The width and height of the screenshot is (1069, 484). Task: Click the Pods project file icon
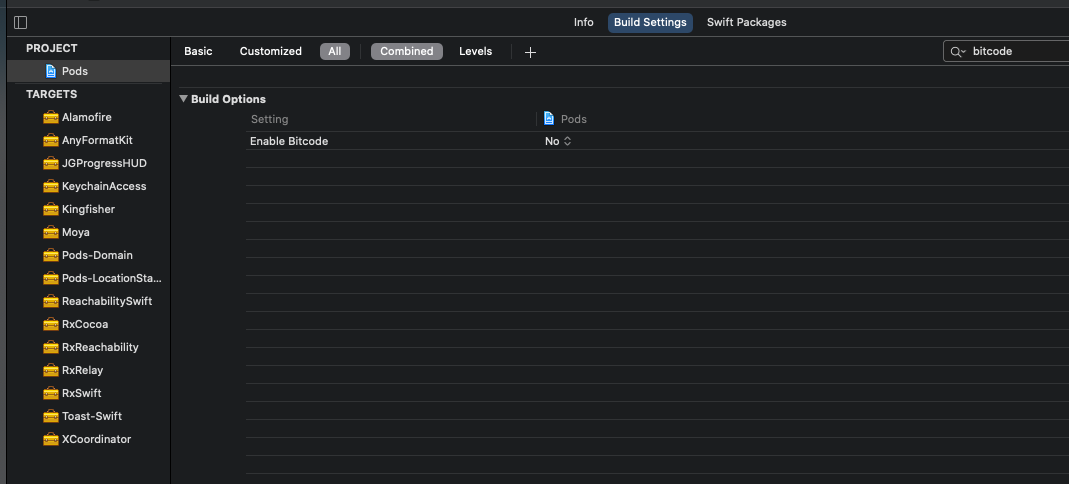50,71
